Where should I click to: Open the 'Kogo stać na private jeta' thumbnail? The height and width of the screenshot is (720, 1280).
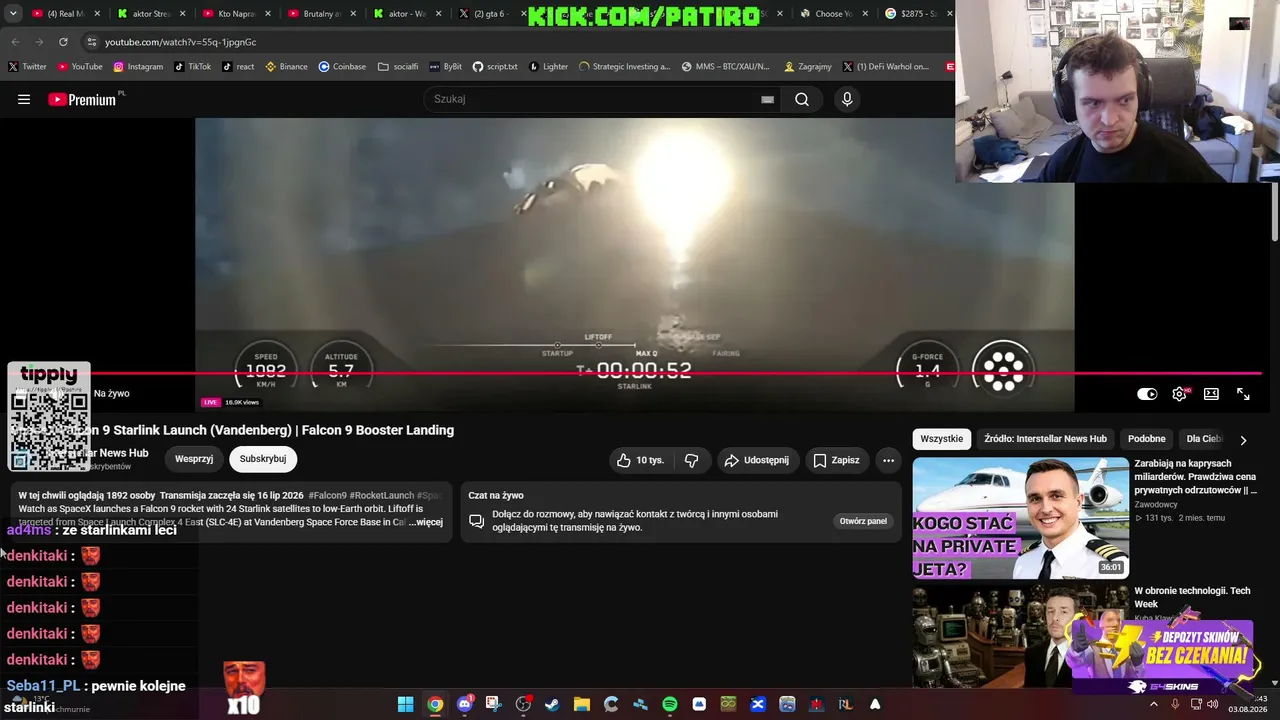(x=1021, y=517)
